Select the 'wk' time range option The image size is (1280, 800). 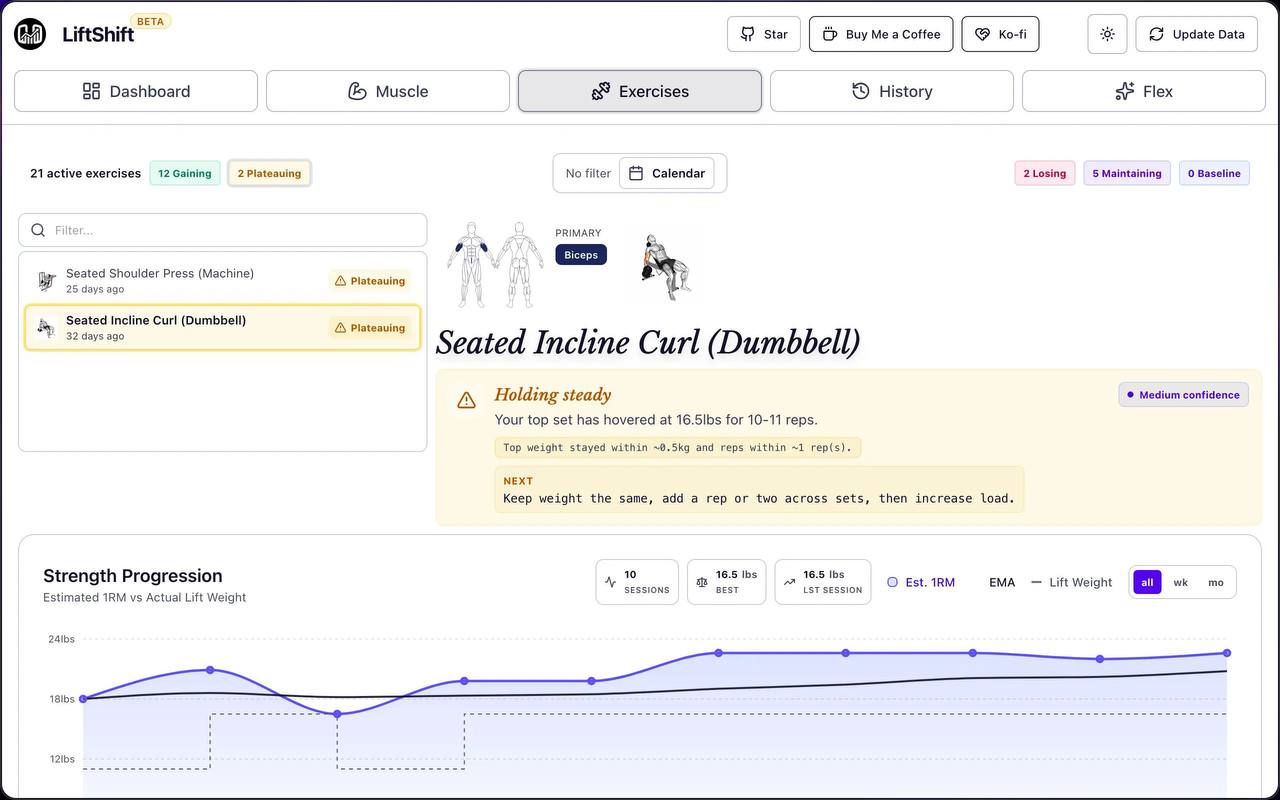[x=1181, y=582]
